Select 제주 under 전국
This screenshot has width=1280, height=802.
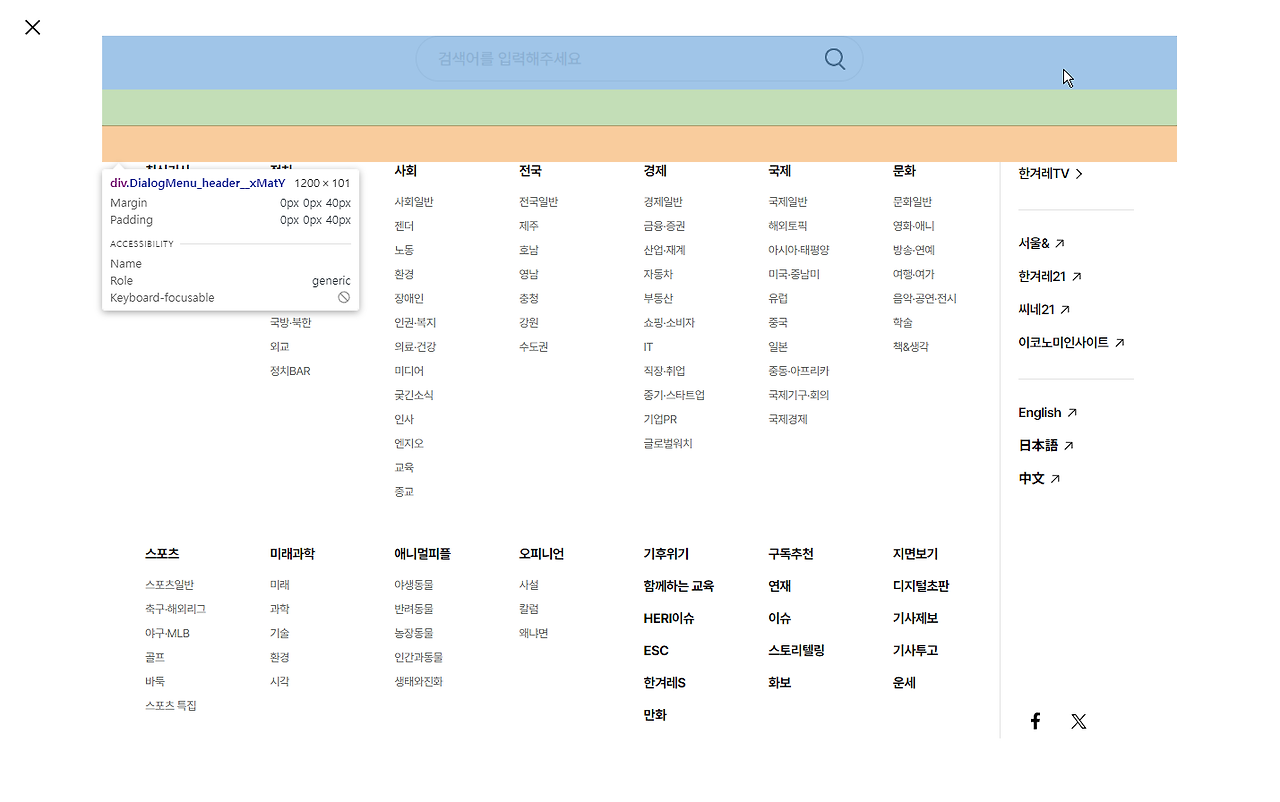(529, 226)
